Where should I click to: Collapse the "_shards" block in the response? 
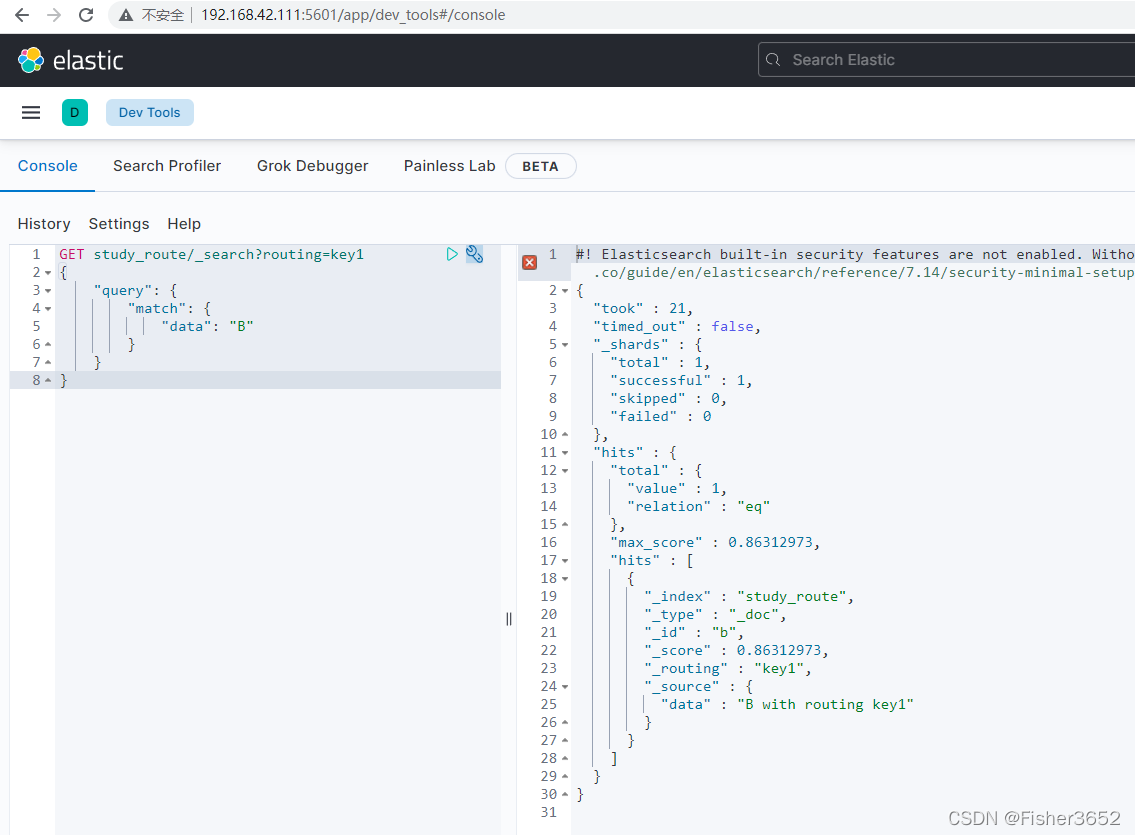[x=565, y=345]
